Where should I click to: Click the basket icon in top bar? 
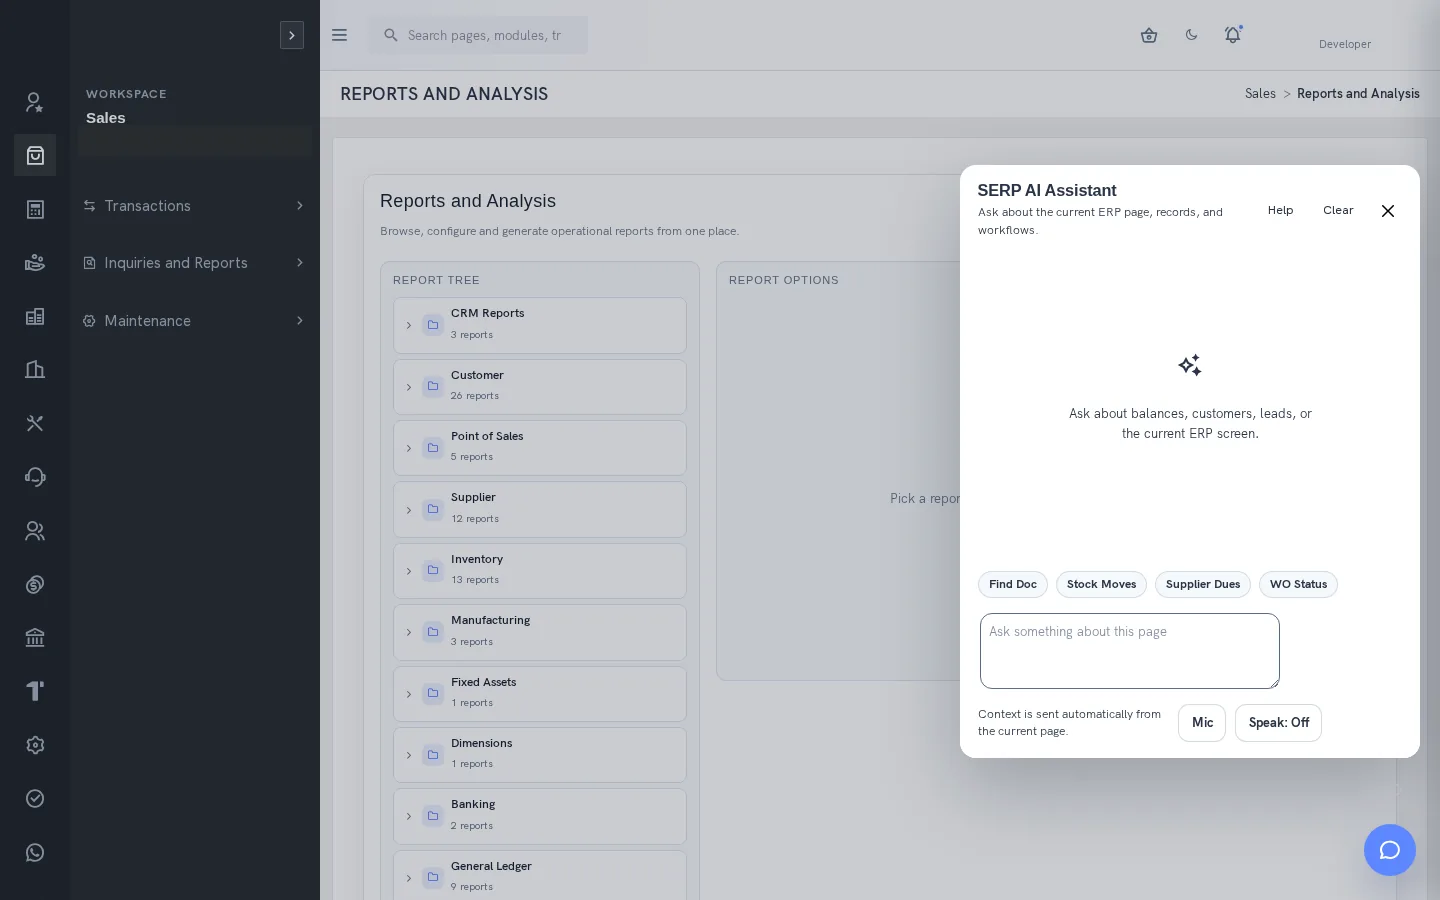(x=1149, y=35)
